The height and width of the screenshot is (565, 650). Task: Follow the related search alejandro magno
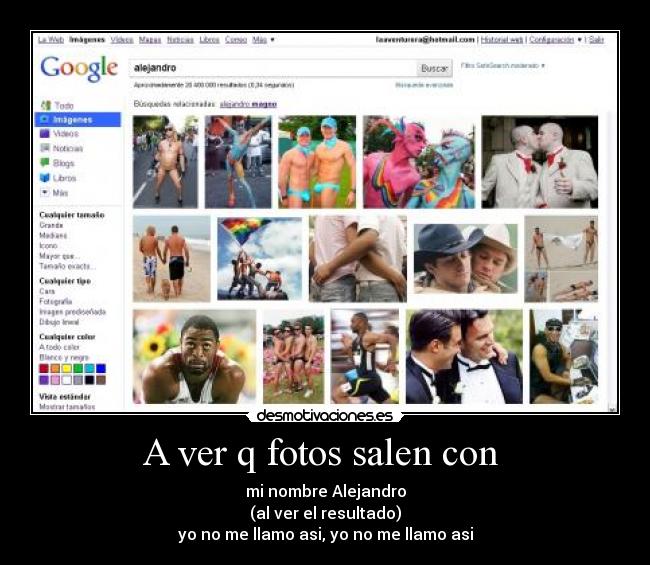coord(248,104)
